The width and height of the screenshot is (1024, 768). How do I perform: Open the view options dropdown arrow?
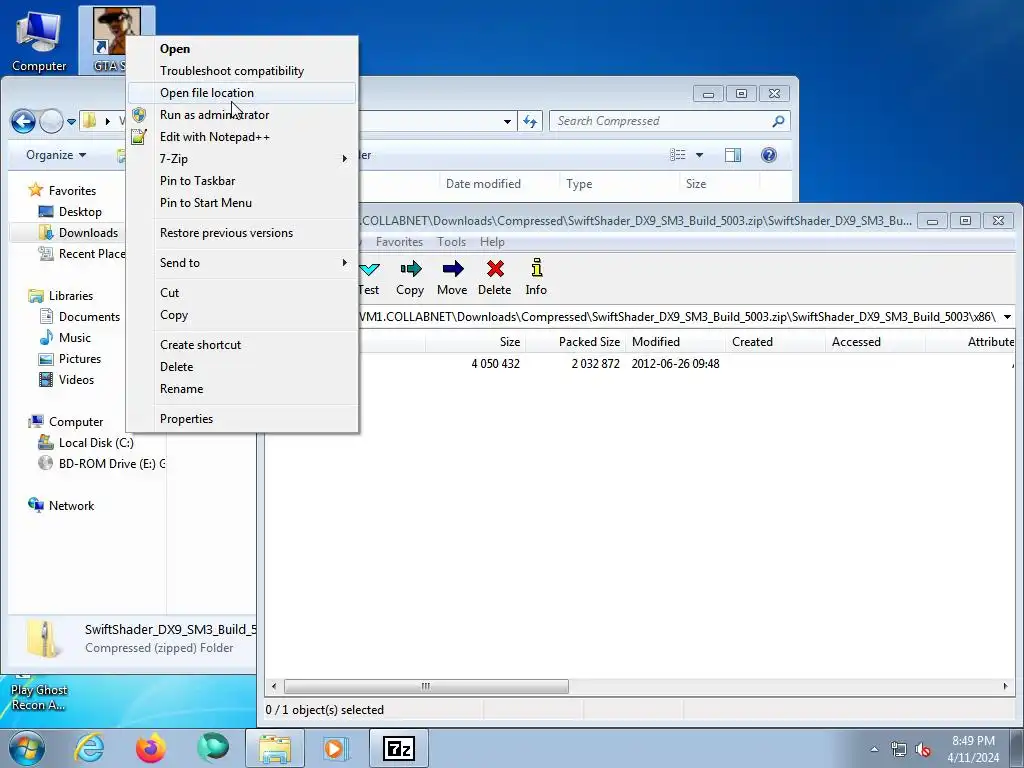click(x=699, y=155)
